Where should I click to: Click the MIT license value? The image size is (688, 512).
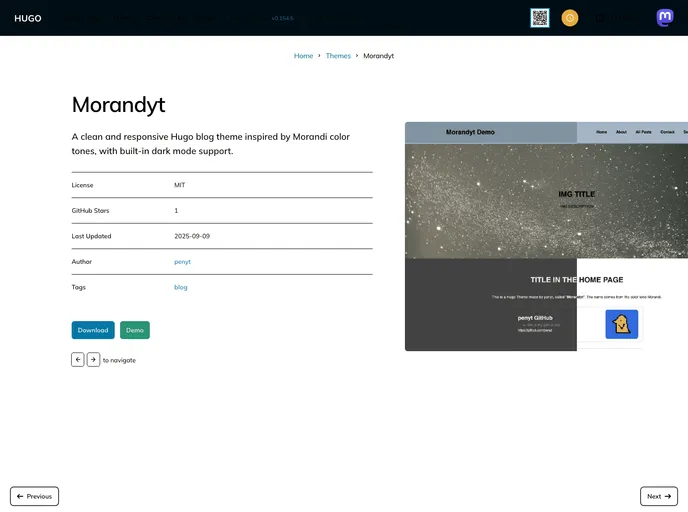pos(180,185)
